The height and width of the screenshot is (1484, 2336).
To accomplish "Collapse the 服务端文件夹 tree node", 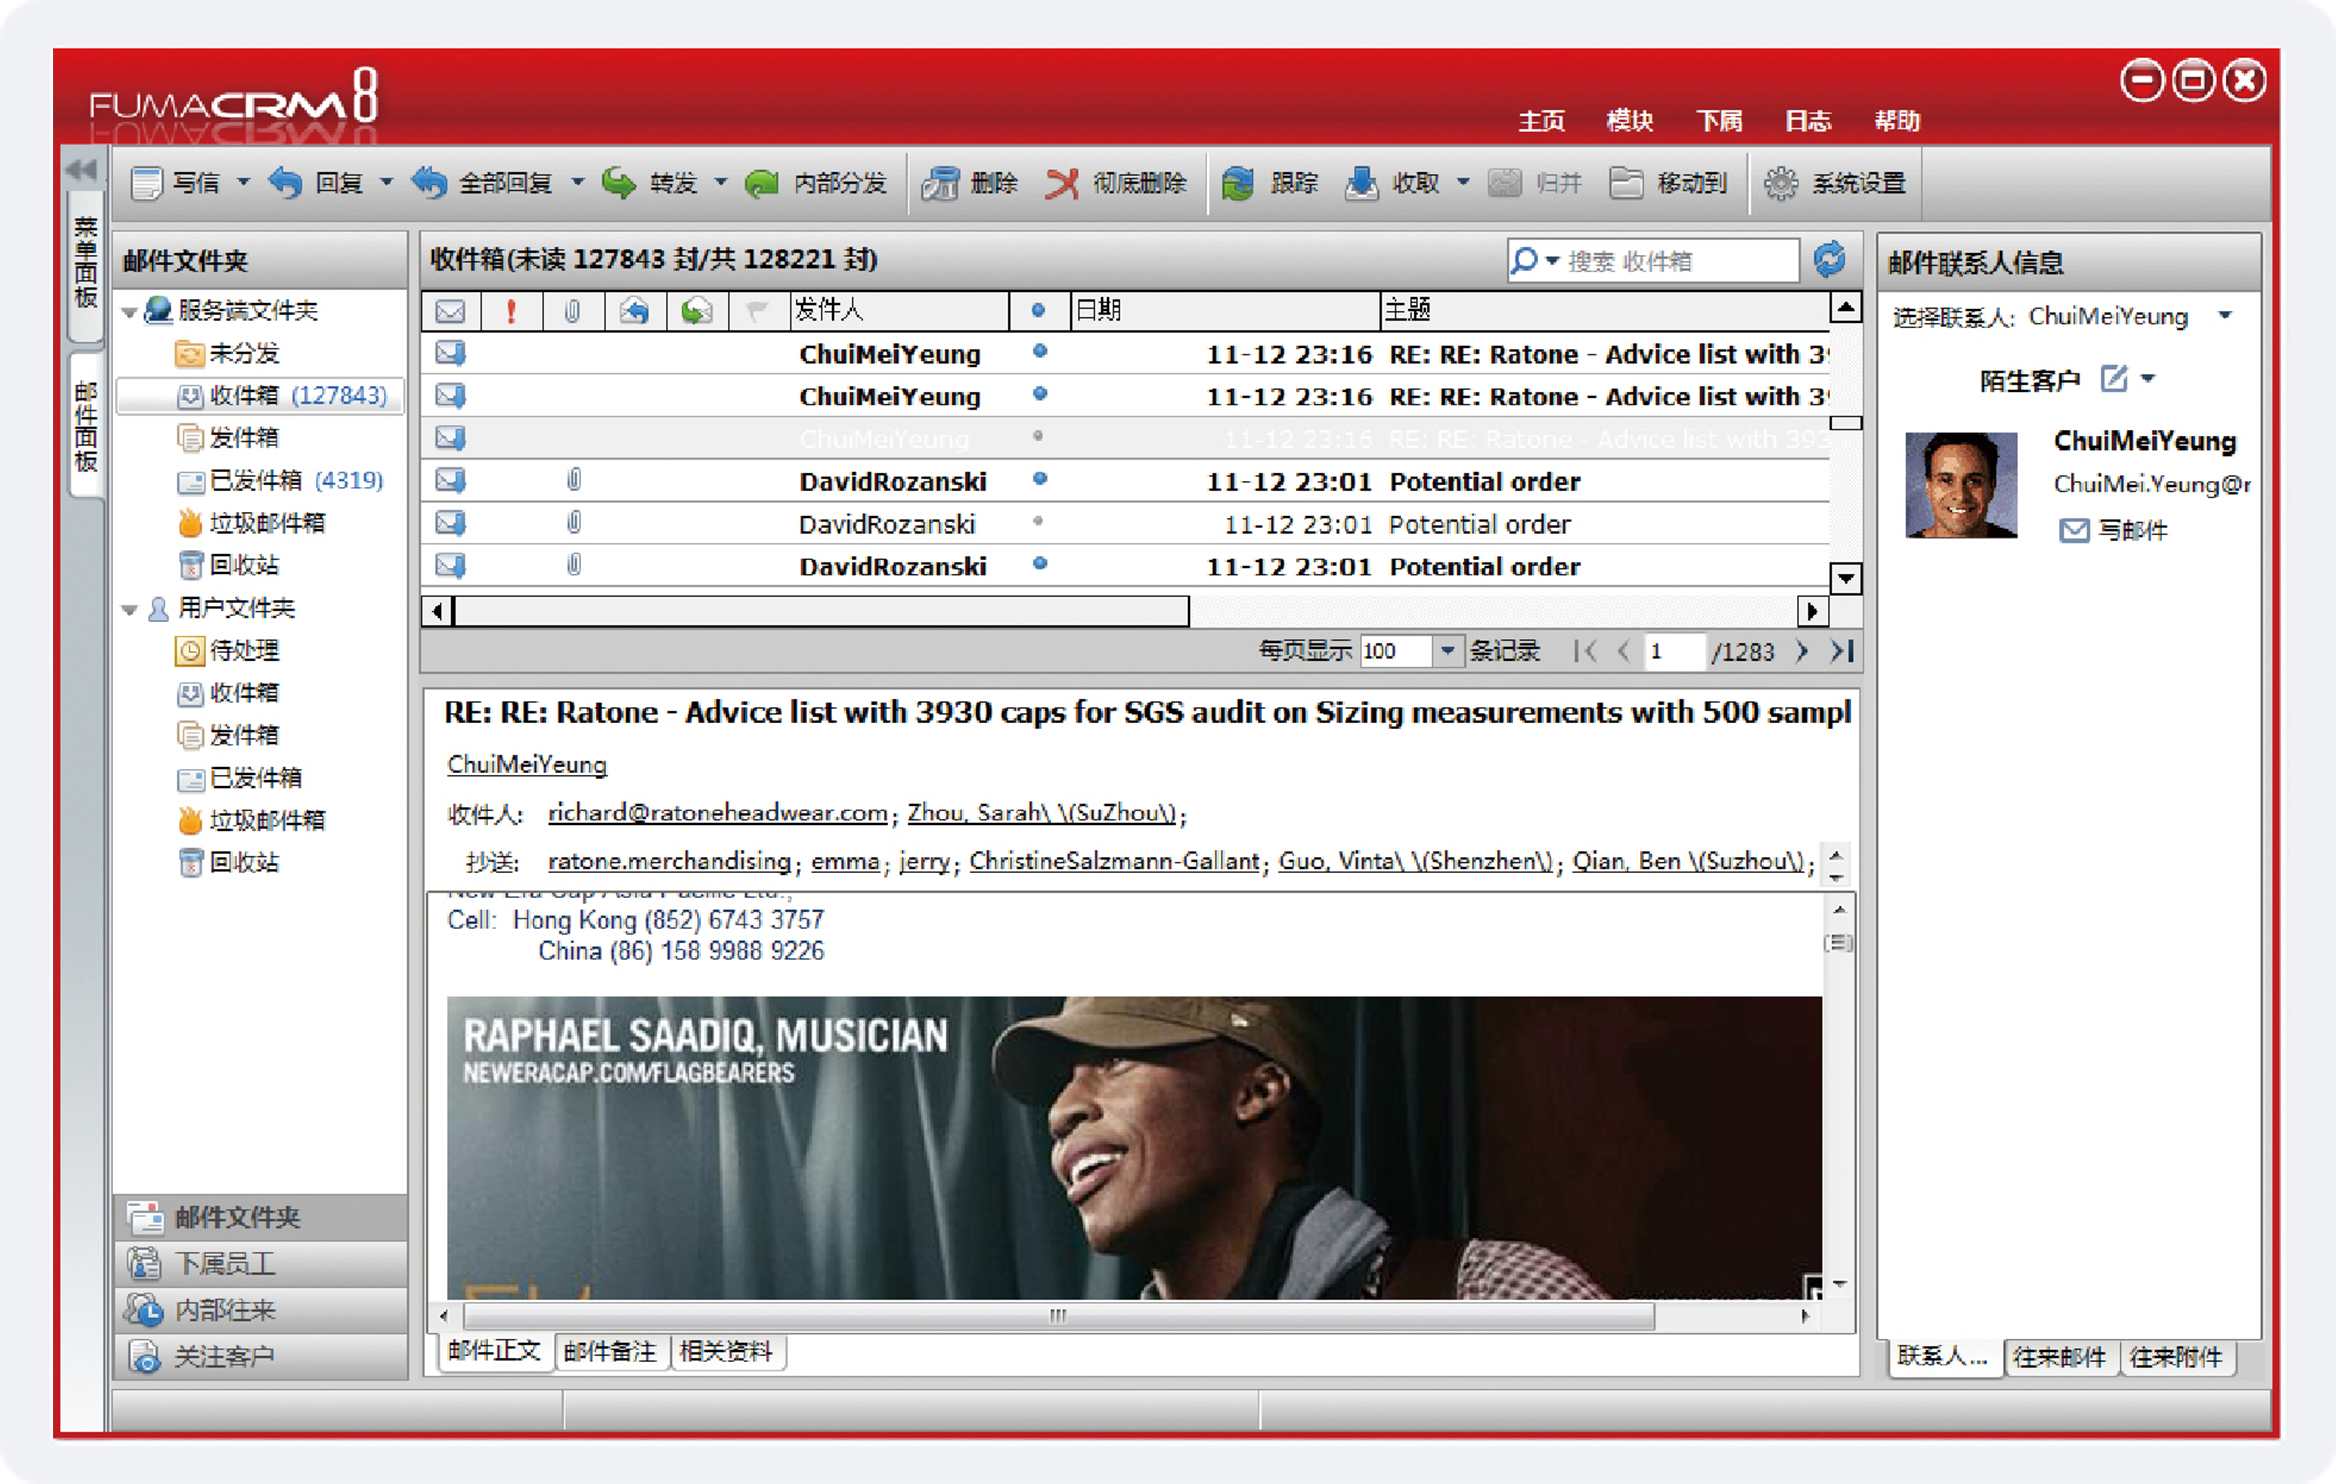I will (129, 312).
